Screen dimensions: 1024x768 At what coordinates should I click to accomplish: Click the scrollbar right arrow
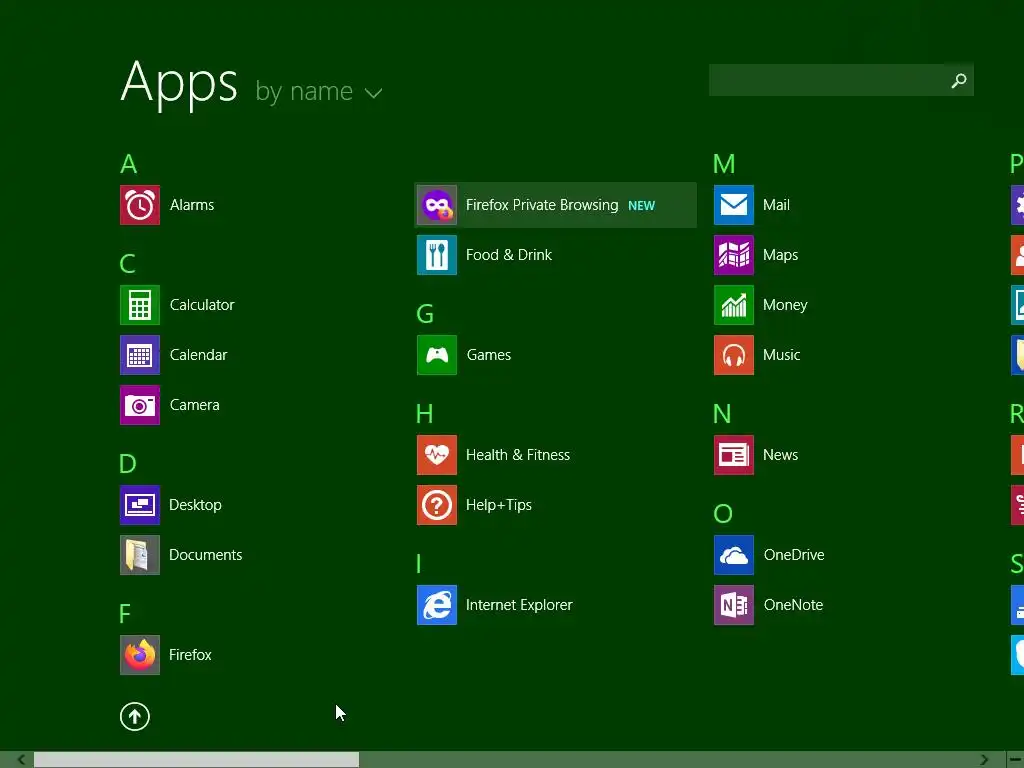984,760
